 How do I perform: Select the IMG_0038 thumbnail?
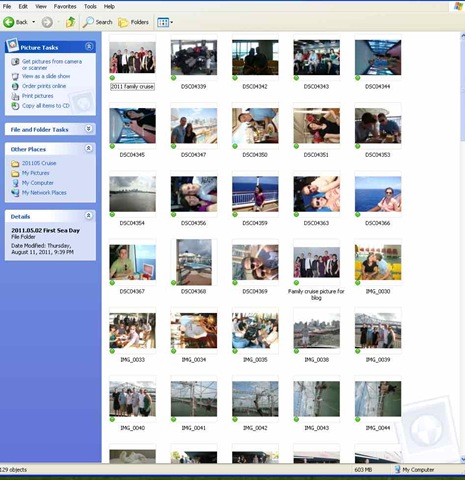(x=316, y=331)
